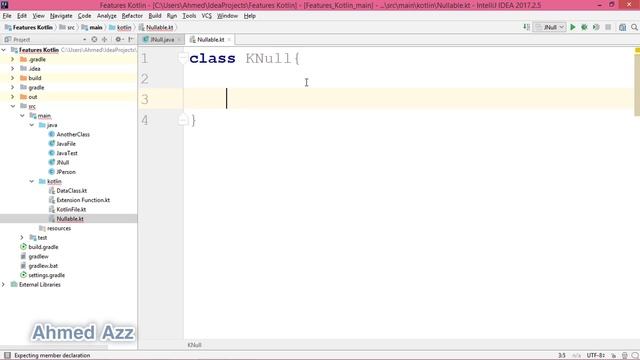Fold the KNull class using gutter marker
Viewport: 640px width, 360px height.
point(182,58)
